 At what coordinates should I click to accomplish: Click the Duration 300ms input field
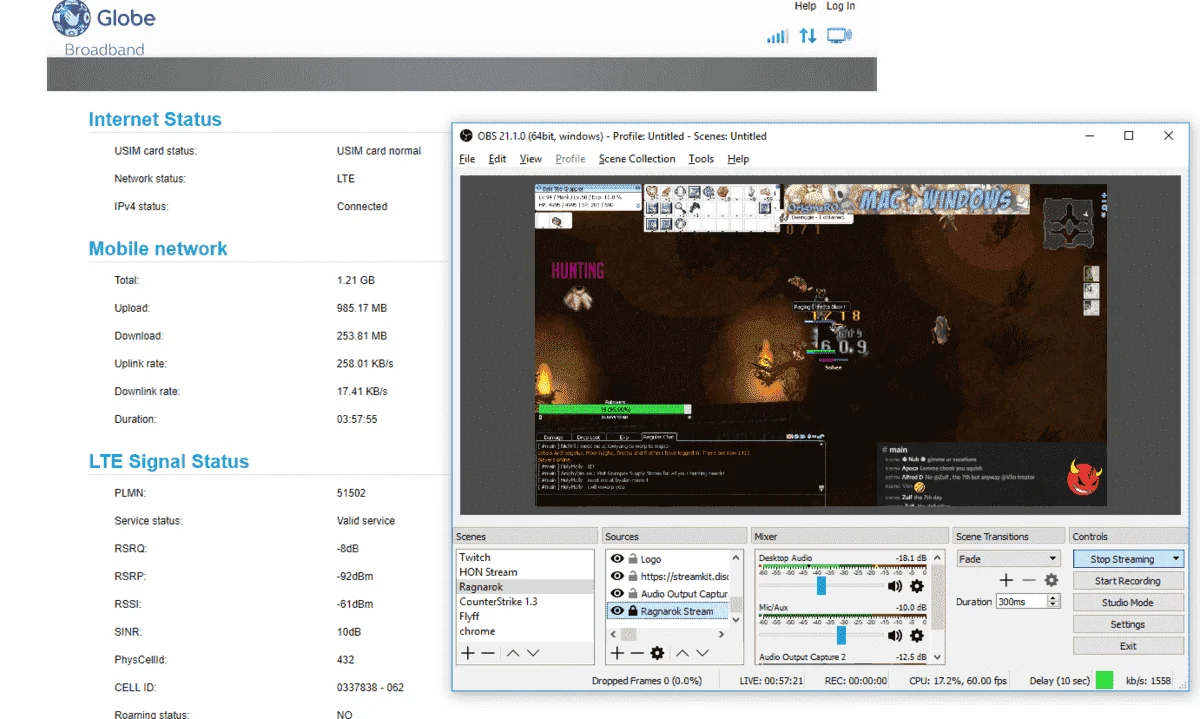tap(1020, 602)
